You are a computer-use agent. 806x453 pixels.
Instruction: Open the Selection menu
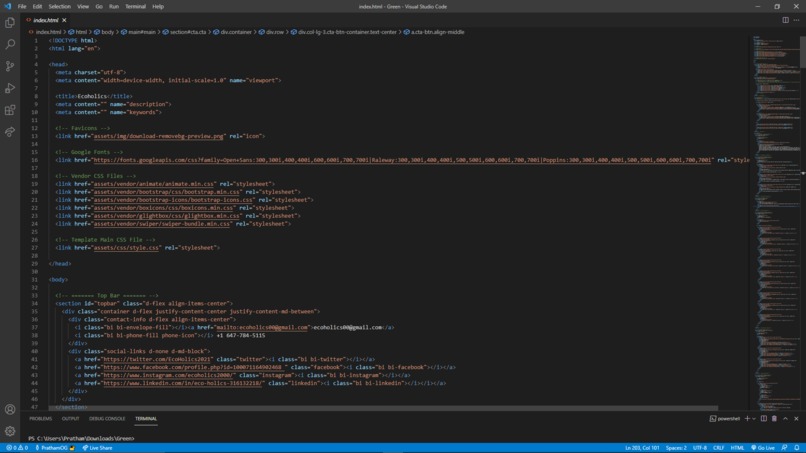point(60,7)
